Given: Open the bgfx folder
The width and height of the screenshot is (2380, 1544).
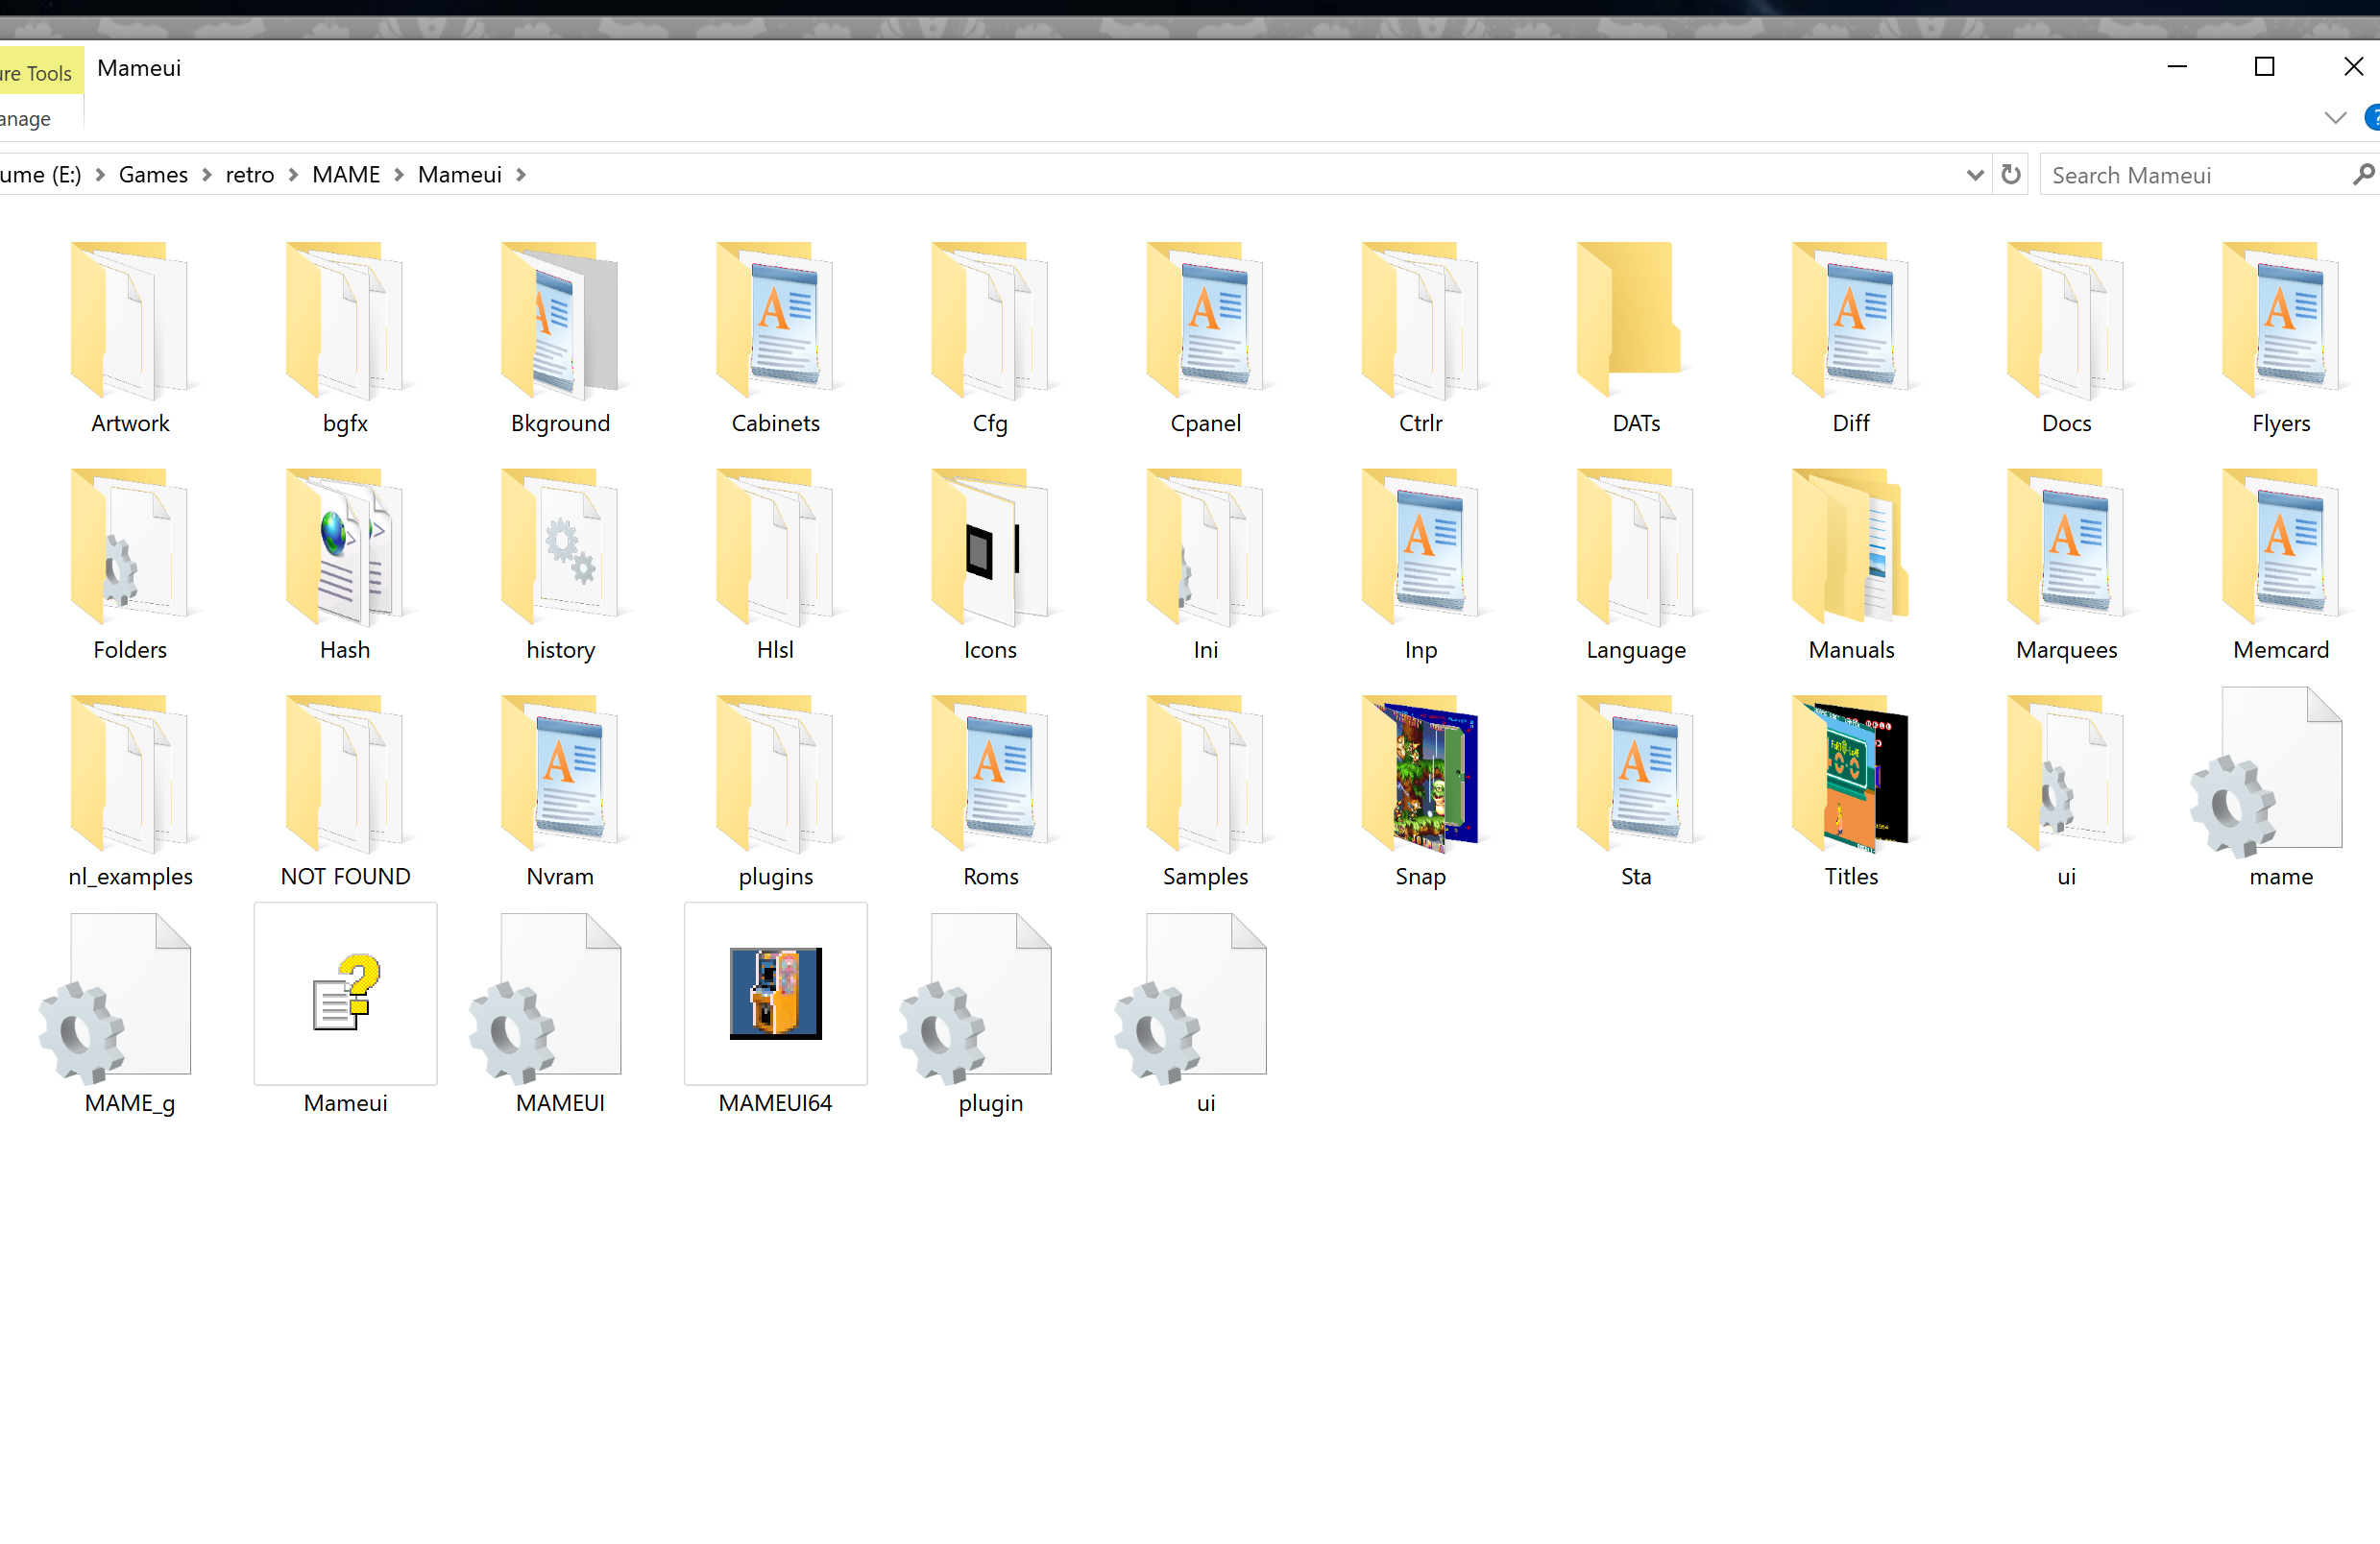Looking at the screenshot, I should click(x=345, y=338).
